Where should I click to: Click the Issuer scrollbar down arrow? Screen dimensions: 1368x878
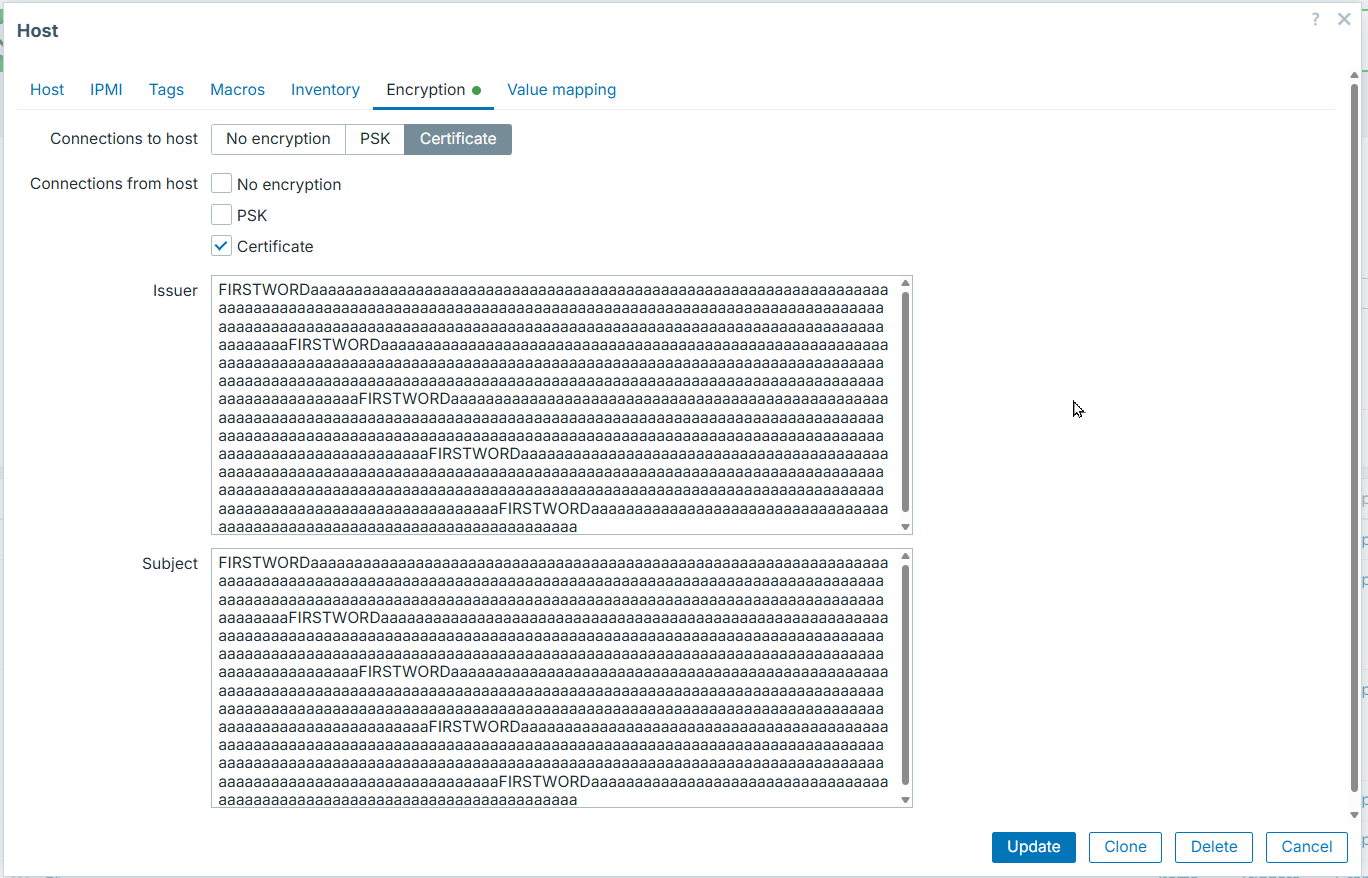[x=906, y=527]
